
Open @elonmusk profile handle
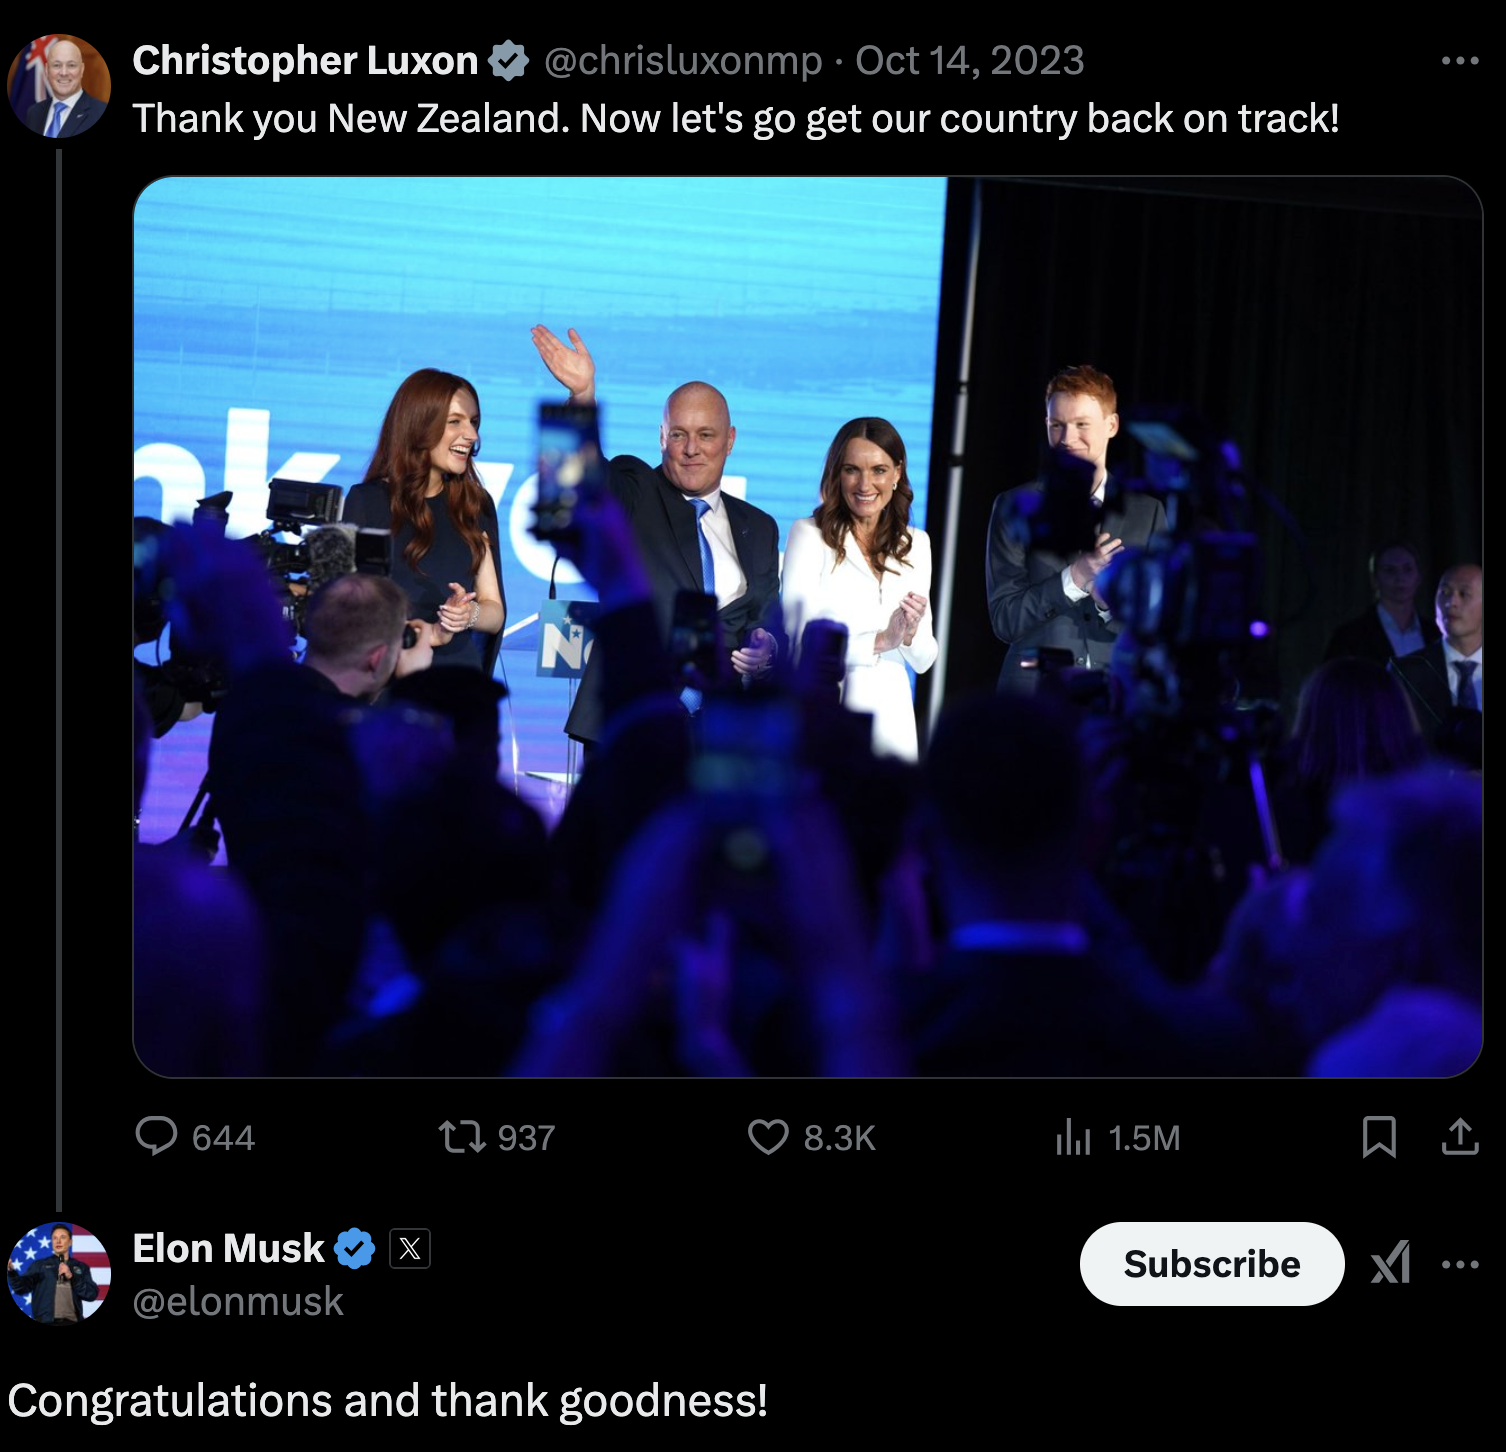[x=238, y=1301]
